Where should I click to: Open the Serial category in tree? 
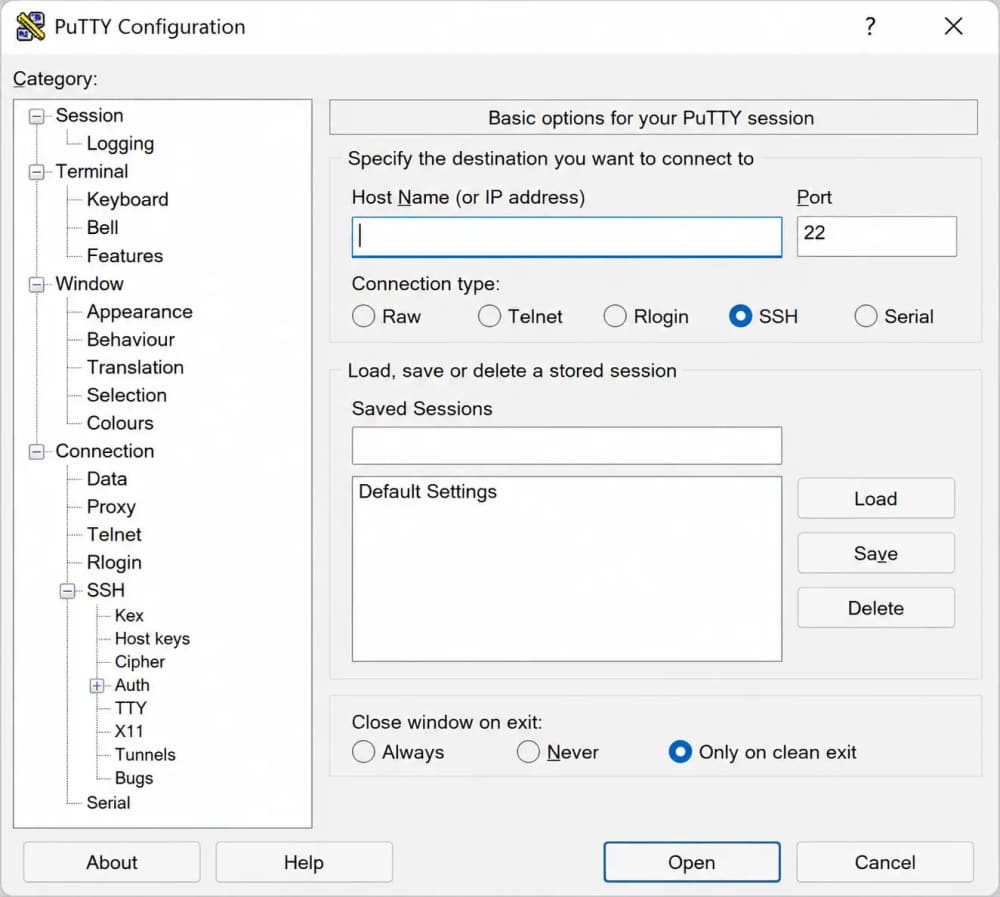point(108,803)
